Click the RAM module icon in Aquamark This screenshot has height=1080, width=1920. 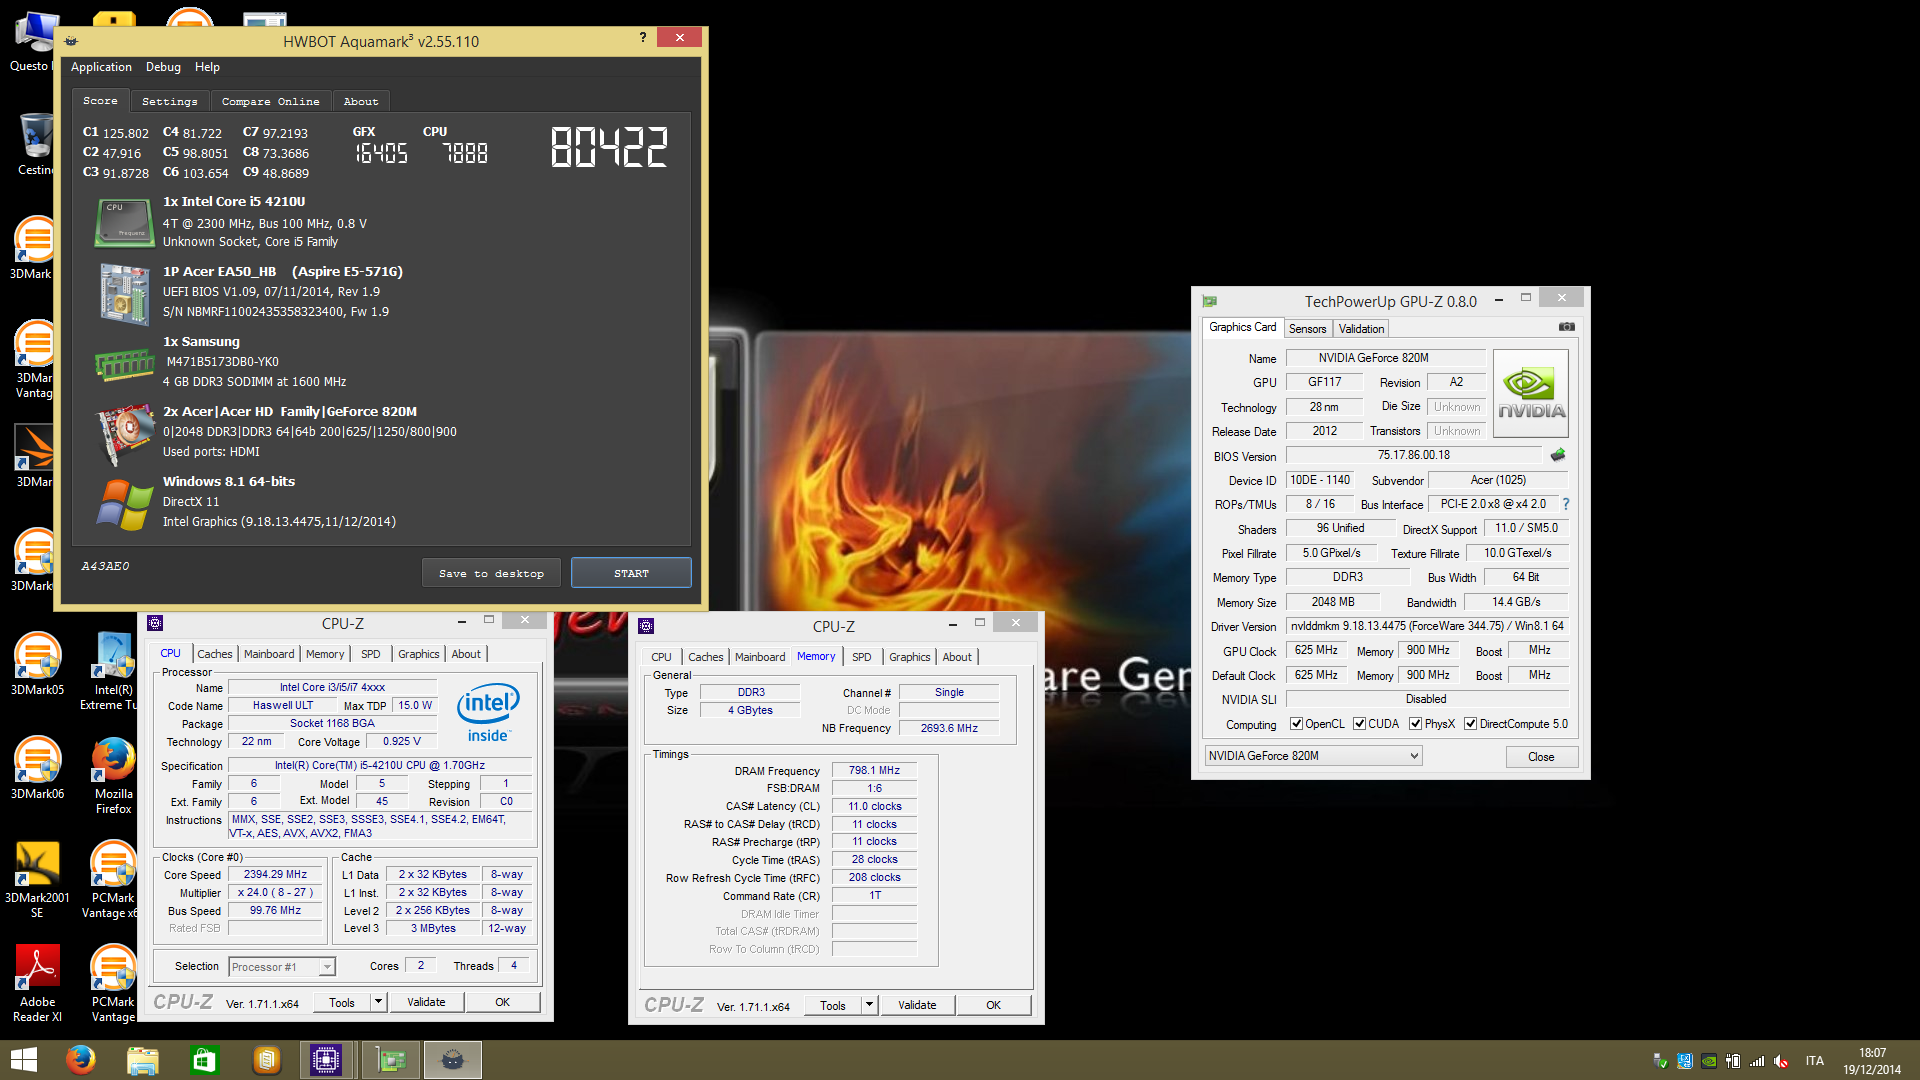124,364
